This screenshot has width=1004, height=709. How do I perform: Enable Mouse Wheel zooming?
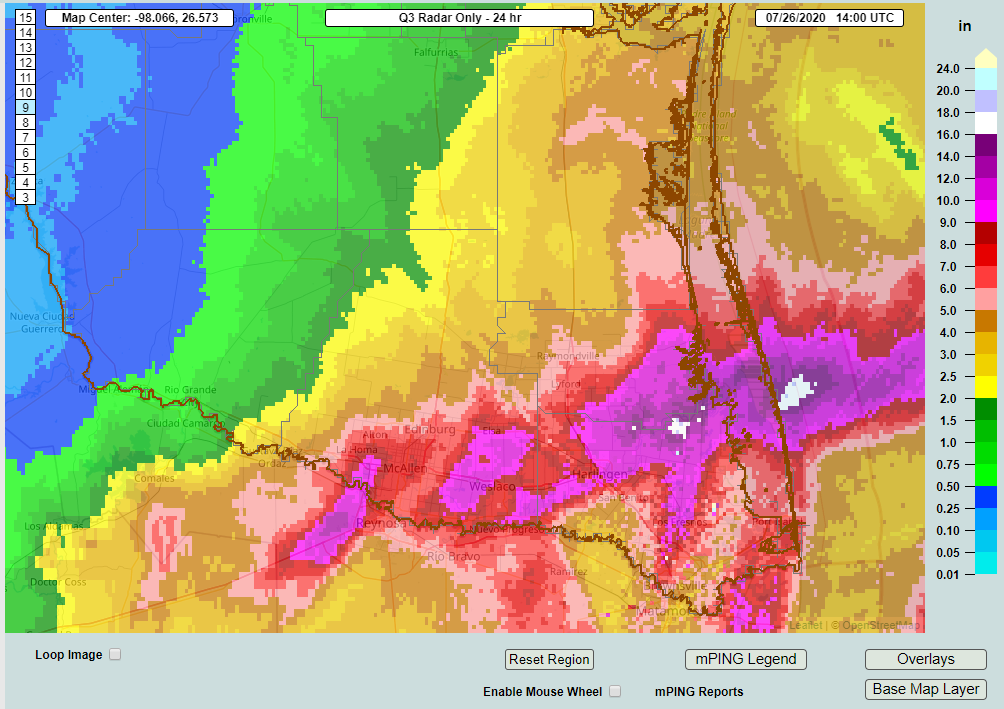coord(615,690)
